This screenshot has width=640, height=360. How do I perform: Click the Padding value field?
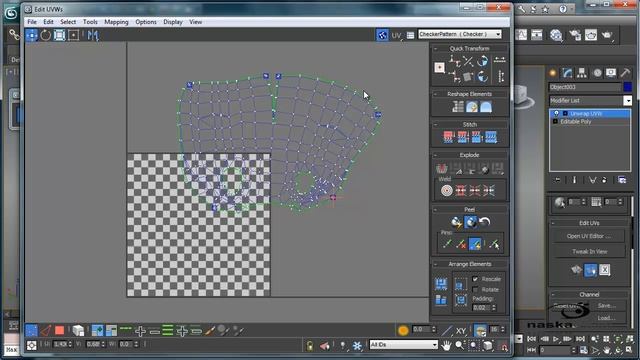tap(481, 308)
